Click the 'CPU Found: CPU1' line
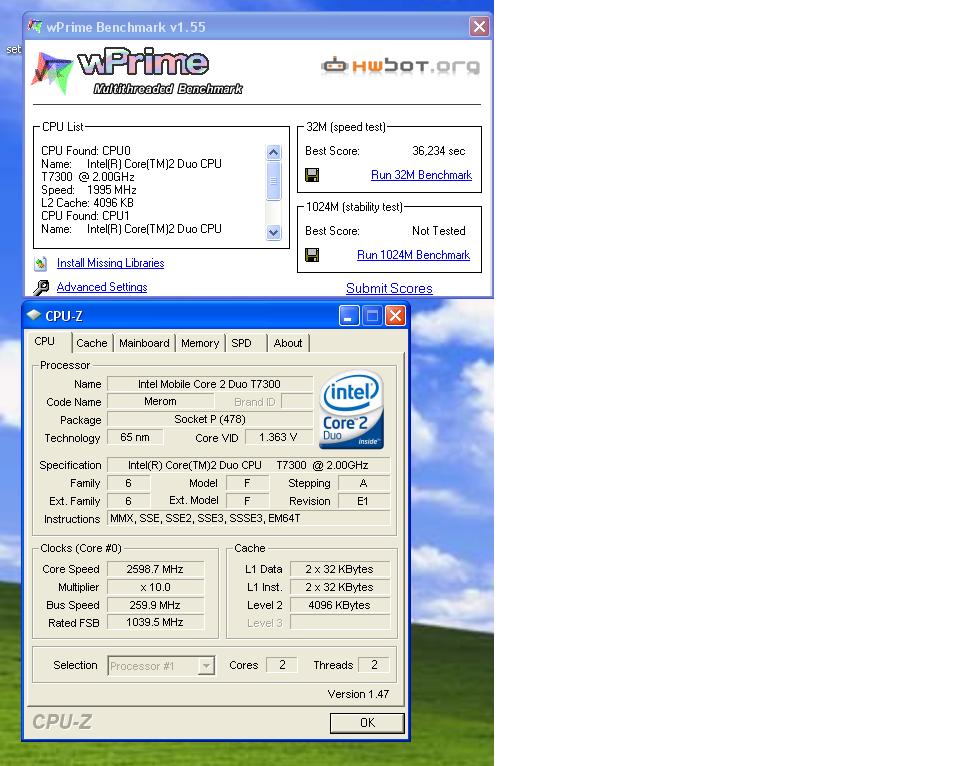 tap(85, 216)
